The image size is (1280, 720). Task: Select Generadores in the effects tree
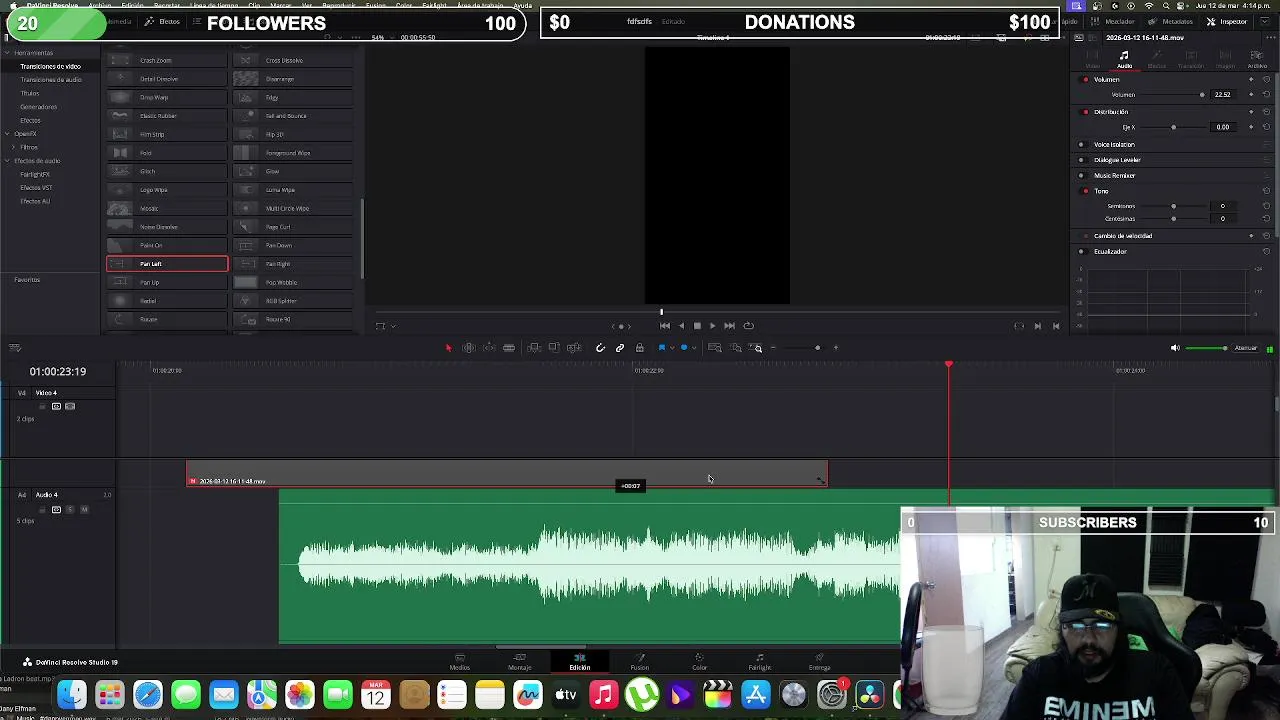click(x=39, y=107)
